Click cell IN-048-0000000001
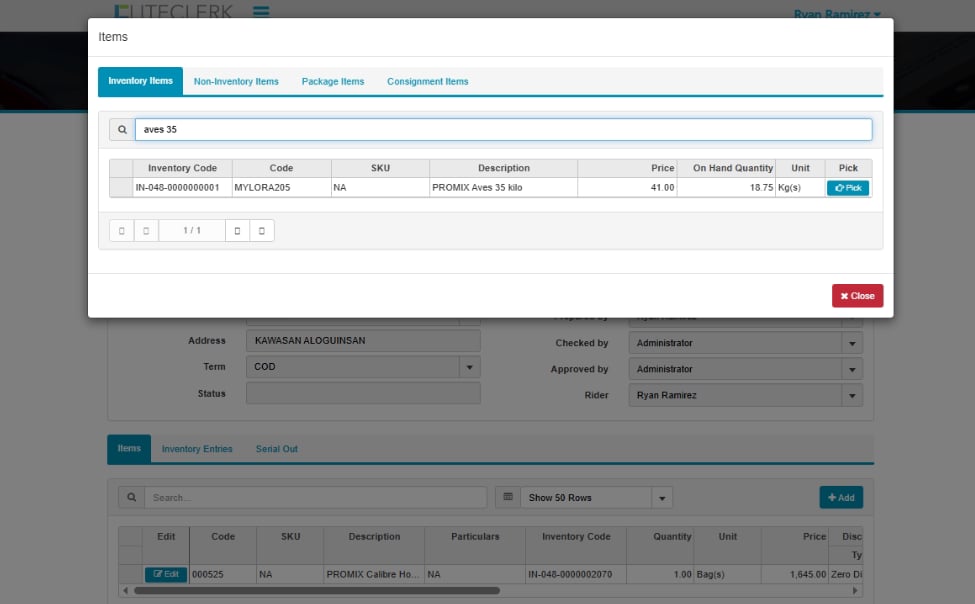This screenshot has width=975, height=604. pos(182,188)
